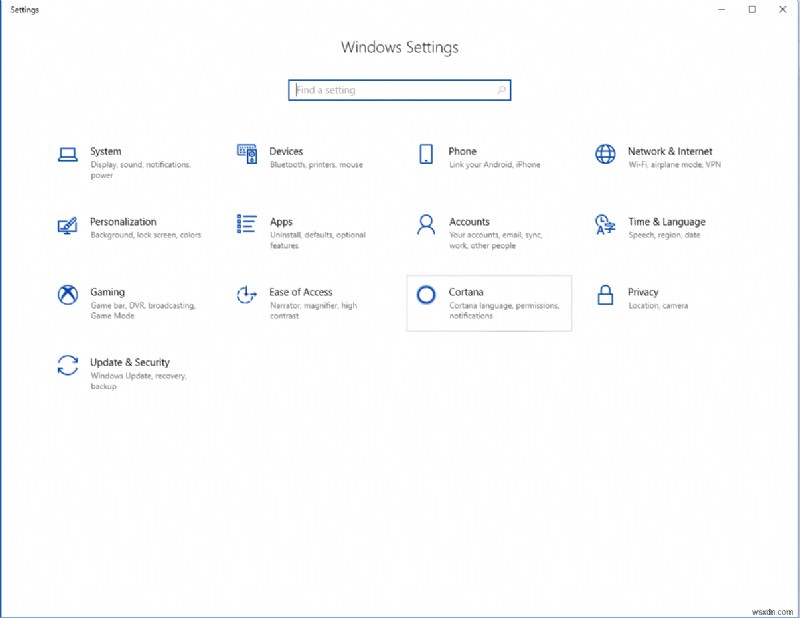Screen dimensions: 800x618
Task: Click 'Location, camera' text
Action: point(658,305)
